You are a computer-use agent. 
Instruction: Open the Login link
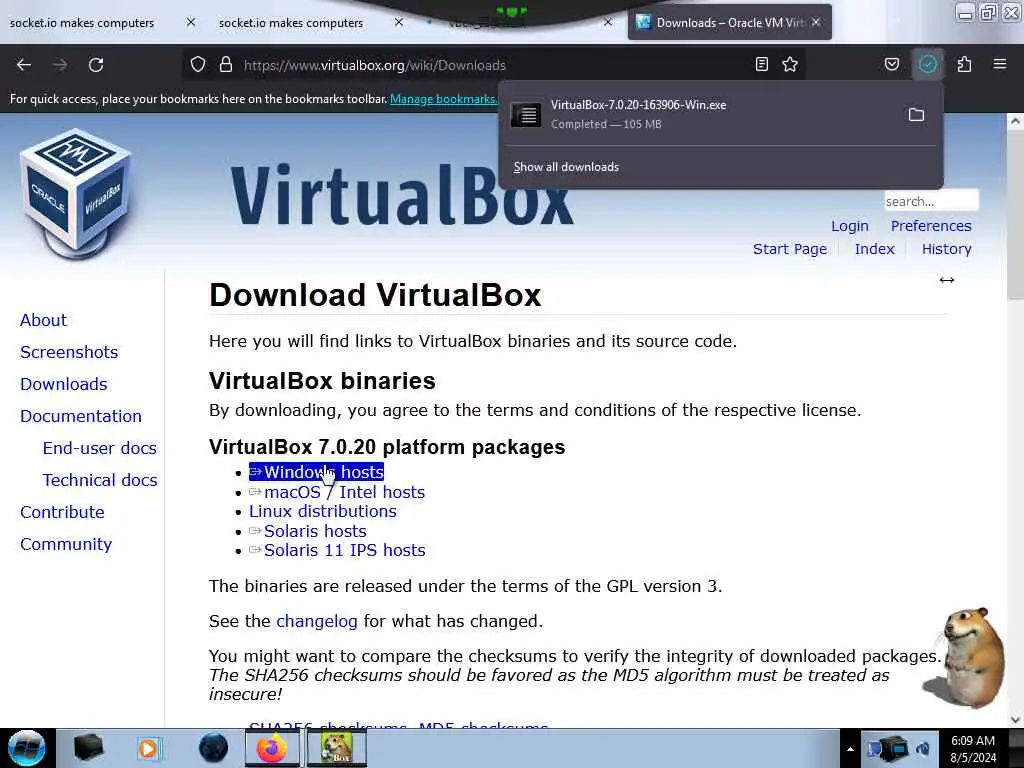850,226
